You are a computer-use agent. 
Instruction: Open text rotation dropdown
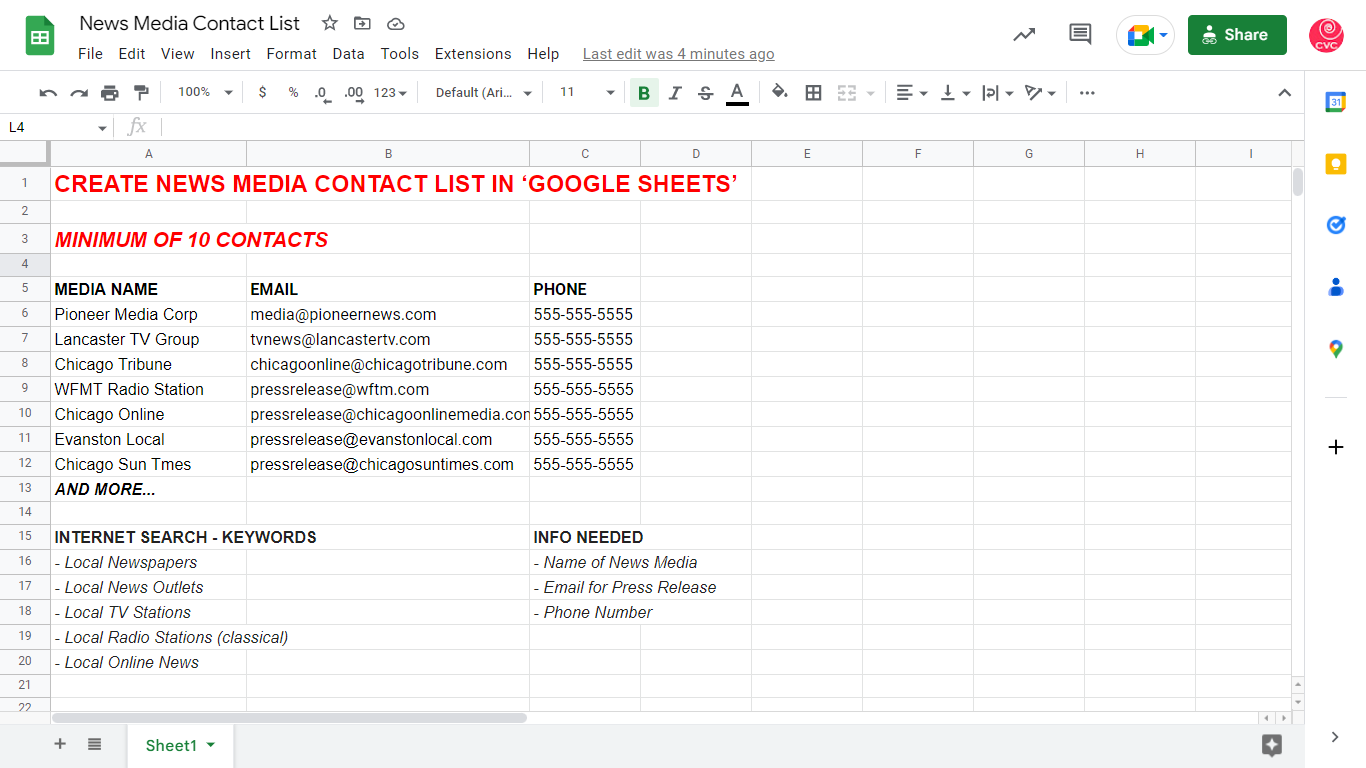click(x=1040, y=93)
